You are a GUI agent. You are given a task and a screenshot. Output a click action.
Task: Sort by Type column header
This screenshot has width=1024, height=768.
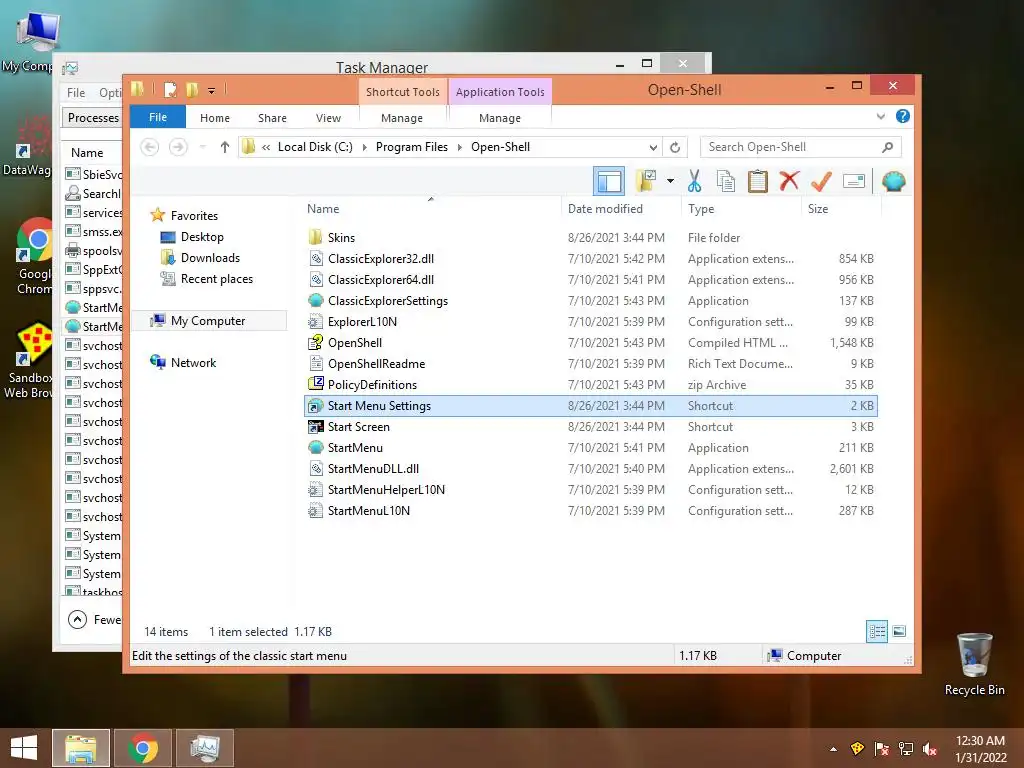pyautogui.click(x=701, y=209)
